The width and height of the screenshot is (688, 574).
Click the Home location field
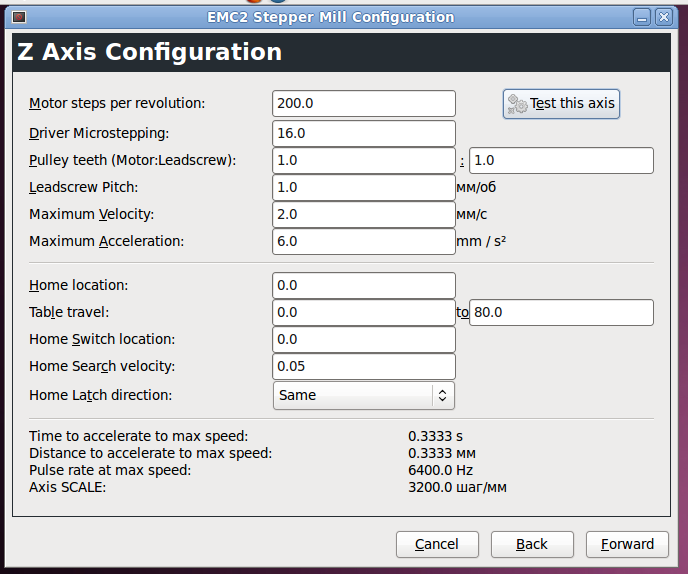364,285
